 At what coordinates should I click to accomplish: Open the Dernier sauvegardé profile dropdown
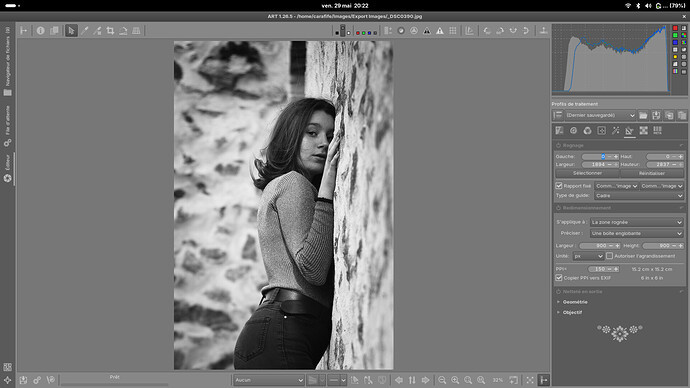point(600,115)
